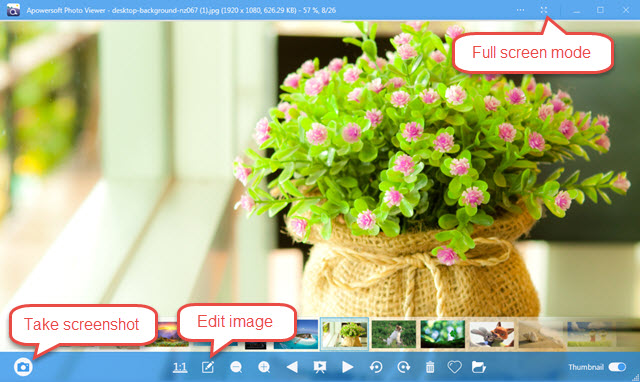Viewport: 640px width, 382px height.
Task: Open a file with the folder icon
Action: (x=479, y=367)
